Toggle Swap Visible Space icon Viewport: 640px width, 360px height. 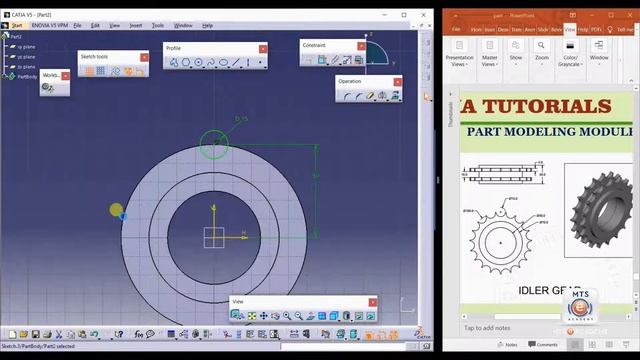(x=371, y=316)
